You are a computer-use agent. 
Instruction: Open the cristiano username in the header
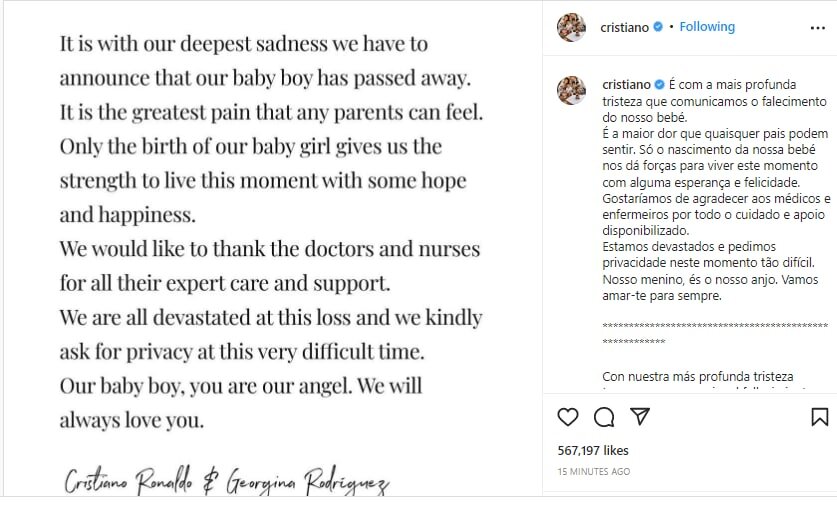coord(625,27)
